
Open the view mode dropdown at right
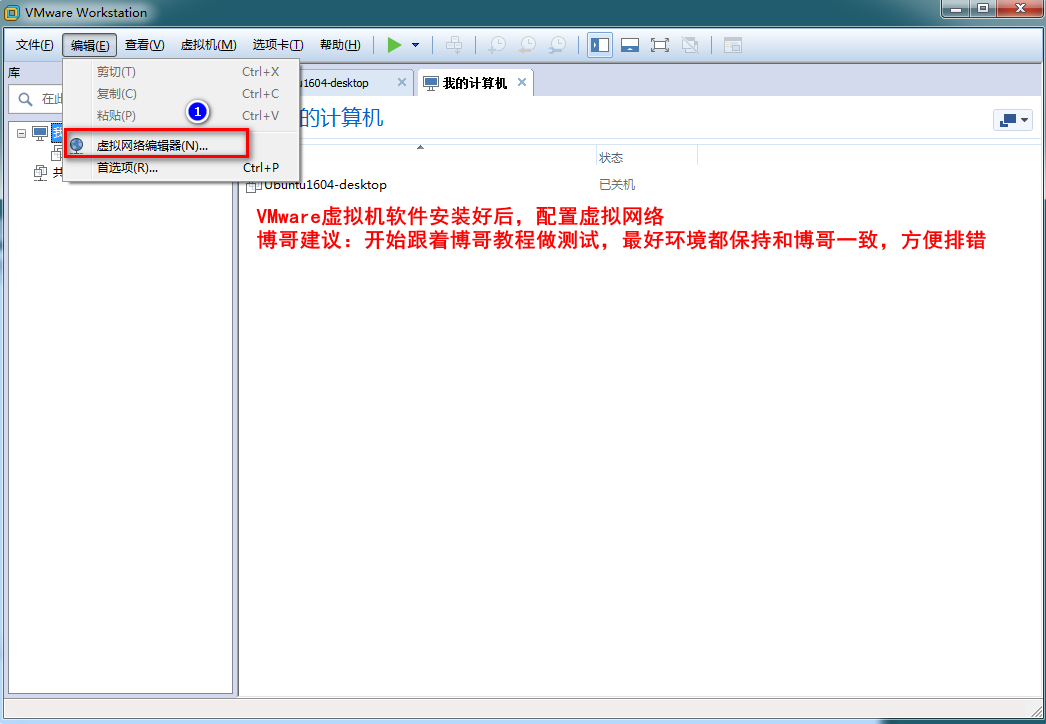[1013, 120]
